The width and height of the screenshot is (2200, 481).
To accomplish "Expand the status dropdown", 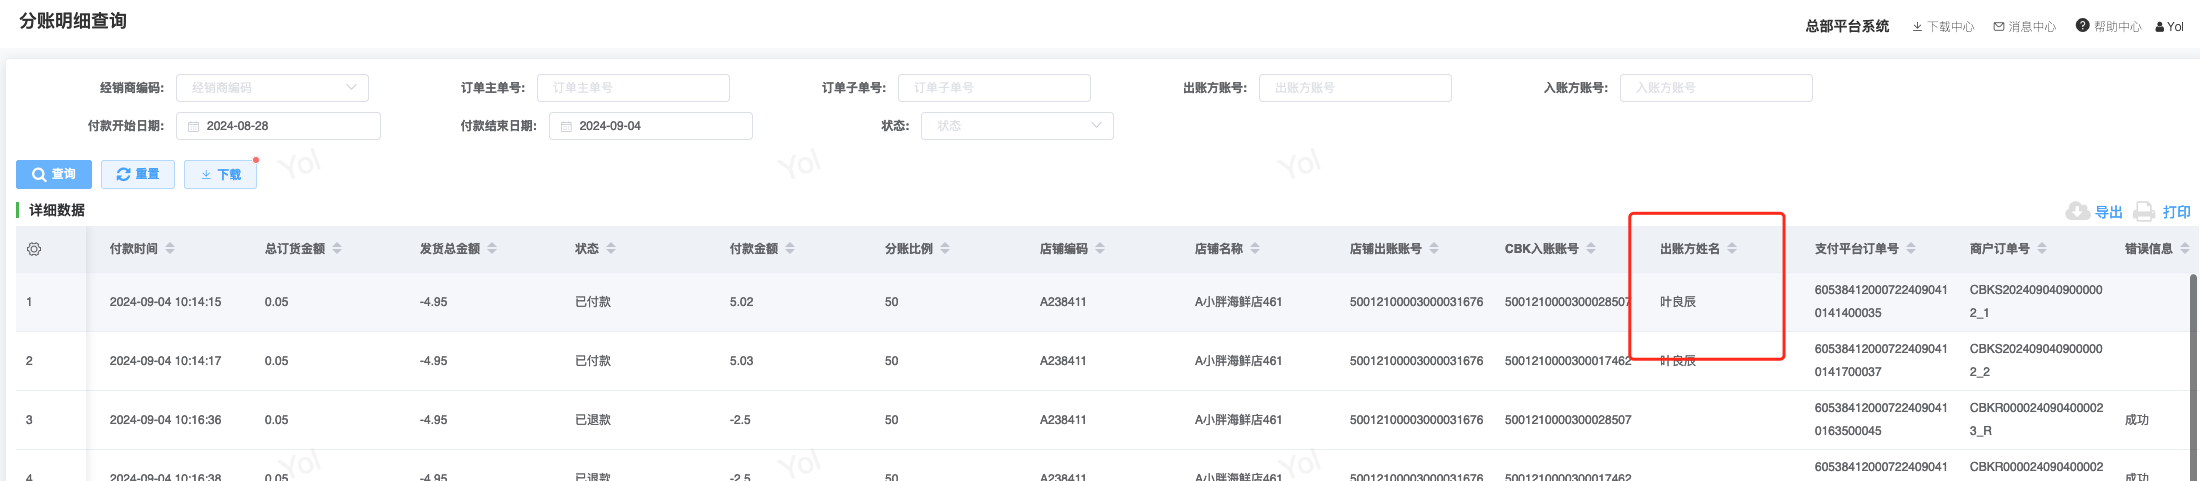I will [x=1017, y=126].
